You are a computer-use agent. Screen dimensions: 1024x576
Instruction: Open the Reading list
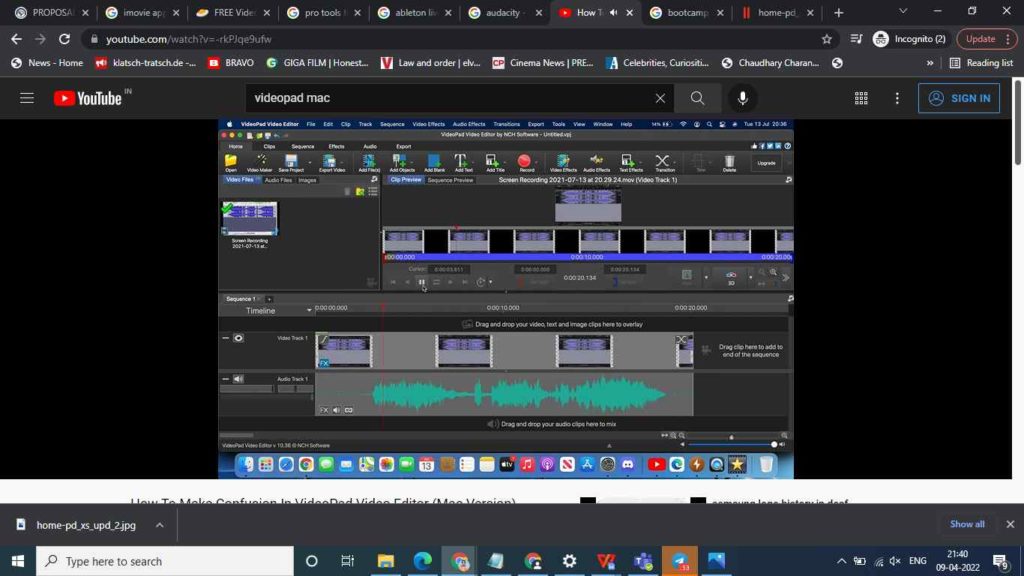pos(982,63)
